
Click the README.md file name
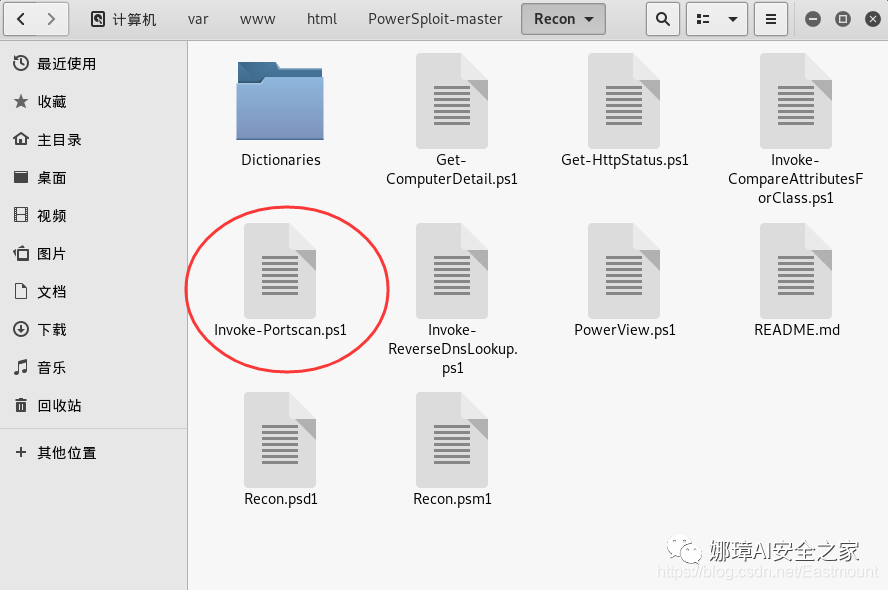point(797,330)
